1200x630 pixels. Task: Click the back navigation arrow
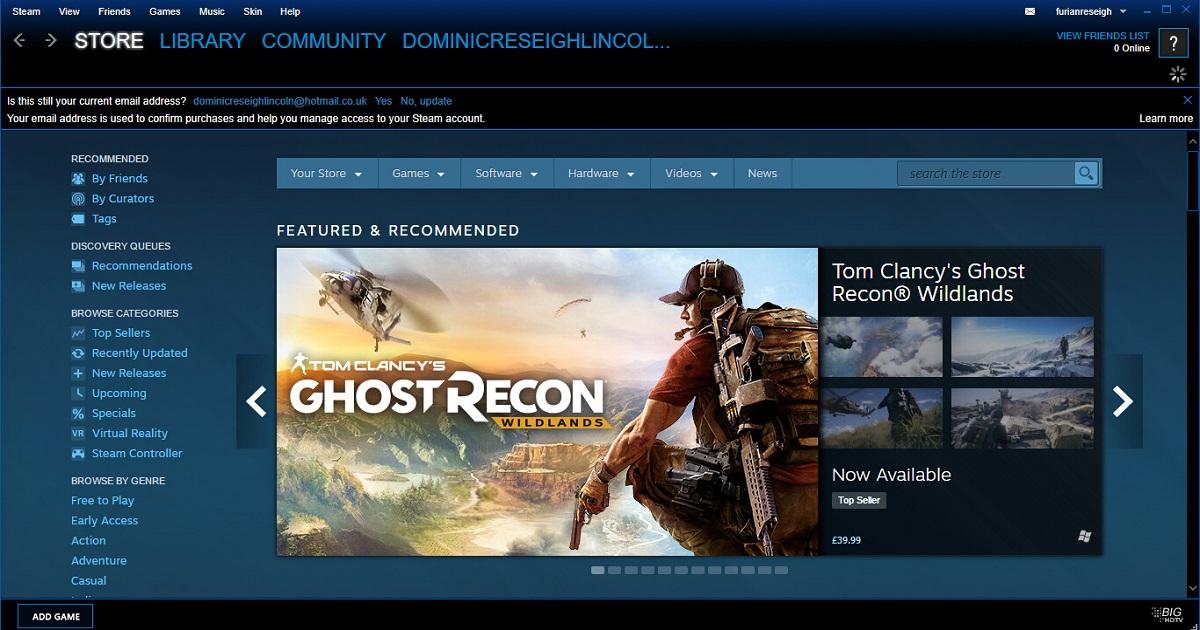point(20,41)
